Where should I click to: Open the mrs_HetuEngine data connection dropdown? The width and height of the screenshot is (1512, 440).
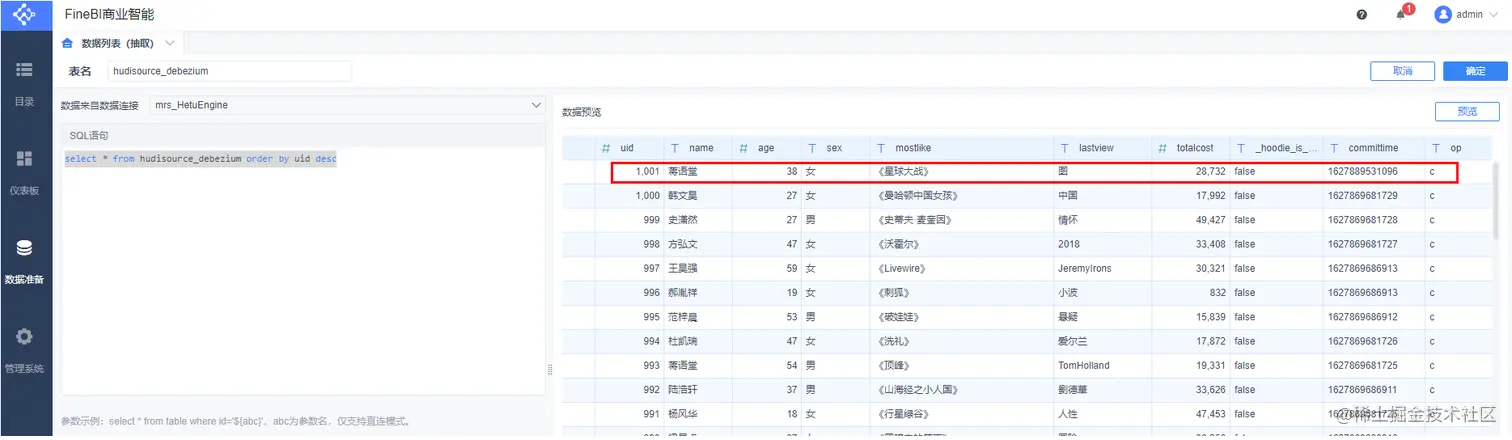346,104
